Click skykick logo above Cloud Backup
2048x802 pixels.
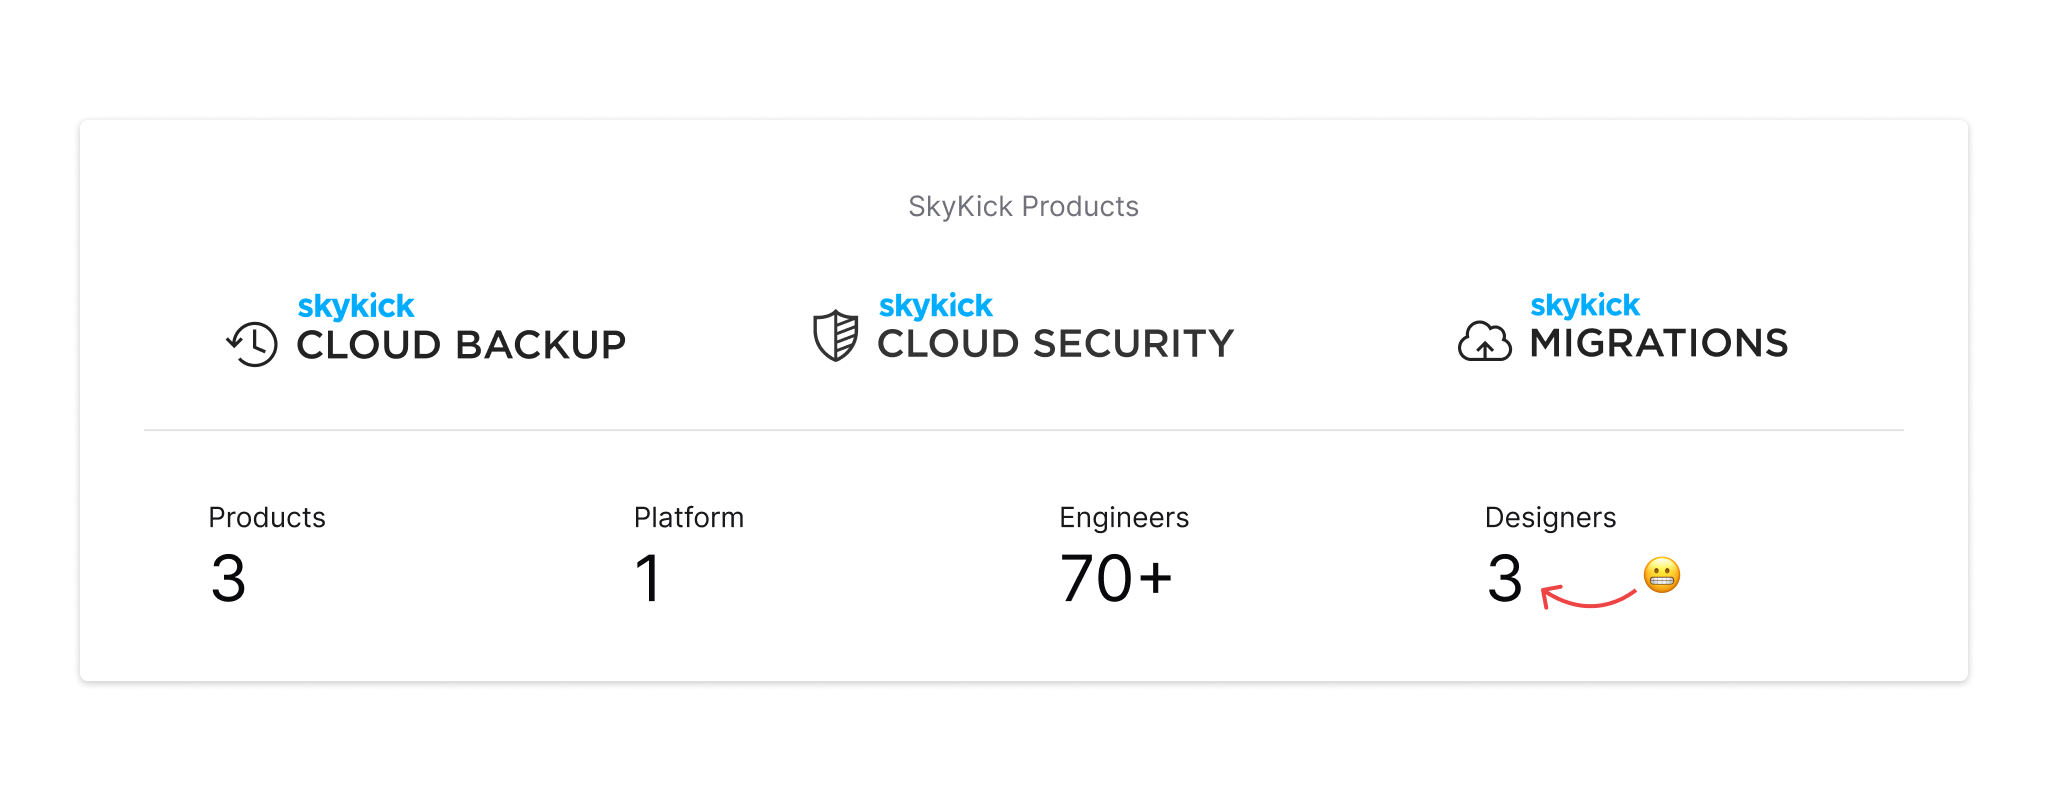tap(356, 306)
